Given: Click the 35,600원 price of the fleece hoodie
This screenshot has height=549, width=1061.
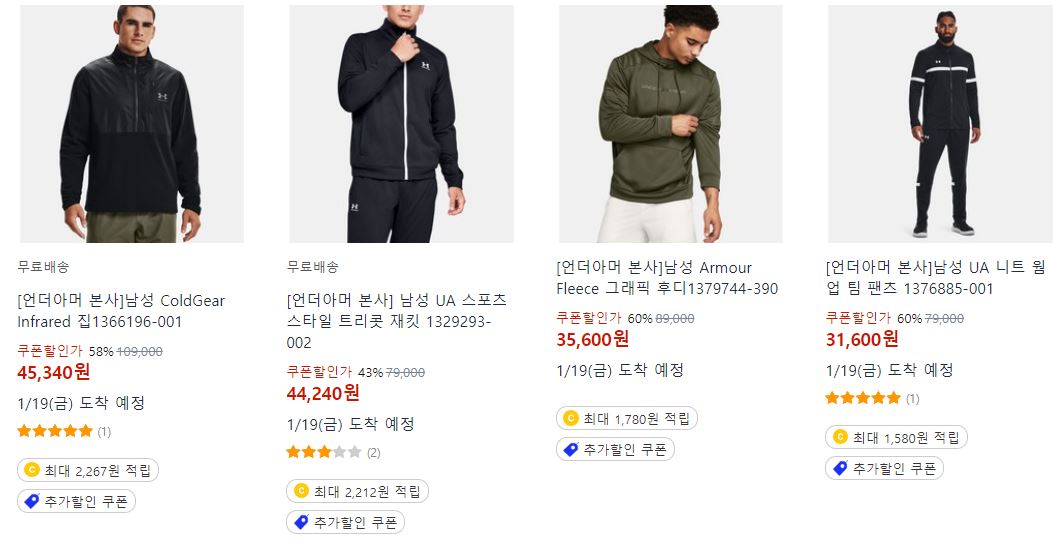Looking at the screenshot, I should (x=593, y=339).
